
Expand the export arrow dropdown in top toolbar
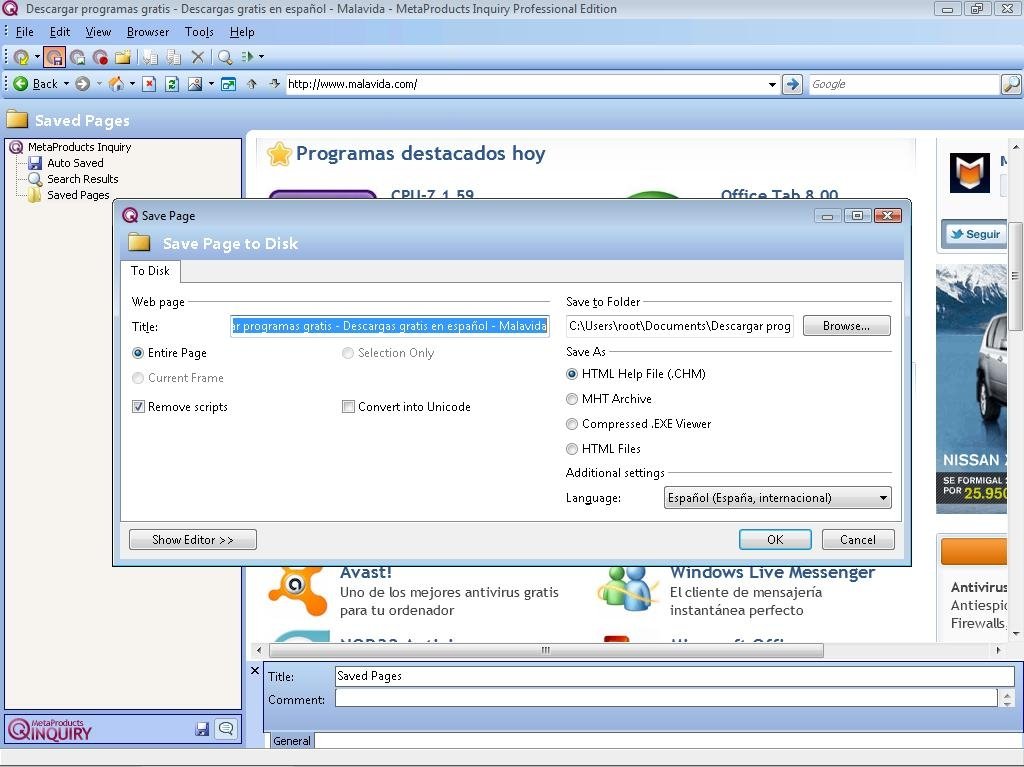pyautogui.click(x=261, y=57)
